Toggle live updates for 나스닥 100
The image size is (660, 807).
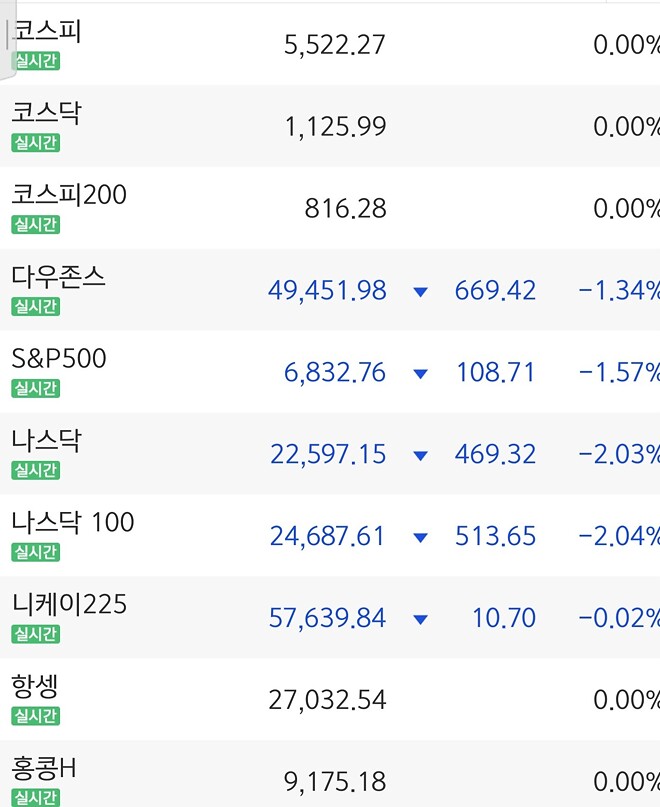click(35, 549)
